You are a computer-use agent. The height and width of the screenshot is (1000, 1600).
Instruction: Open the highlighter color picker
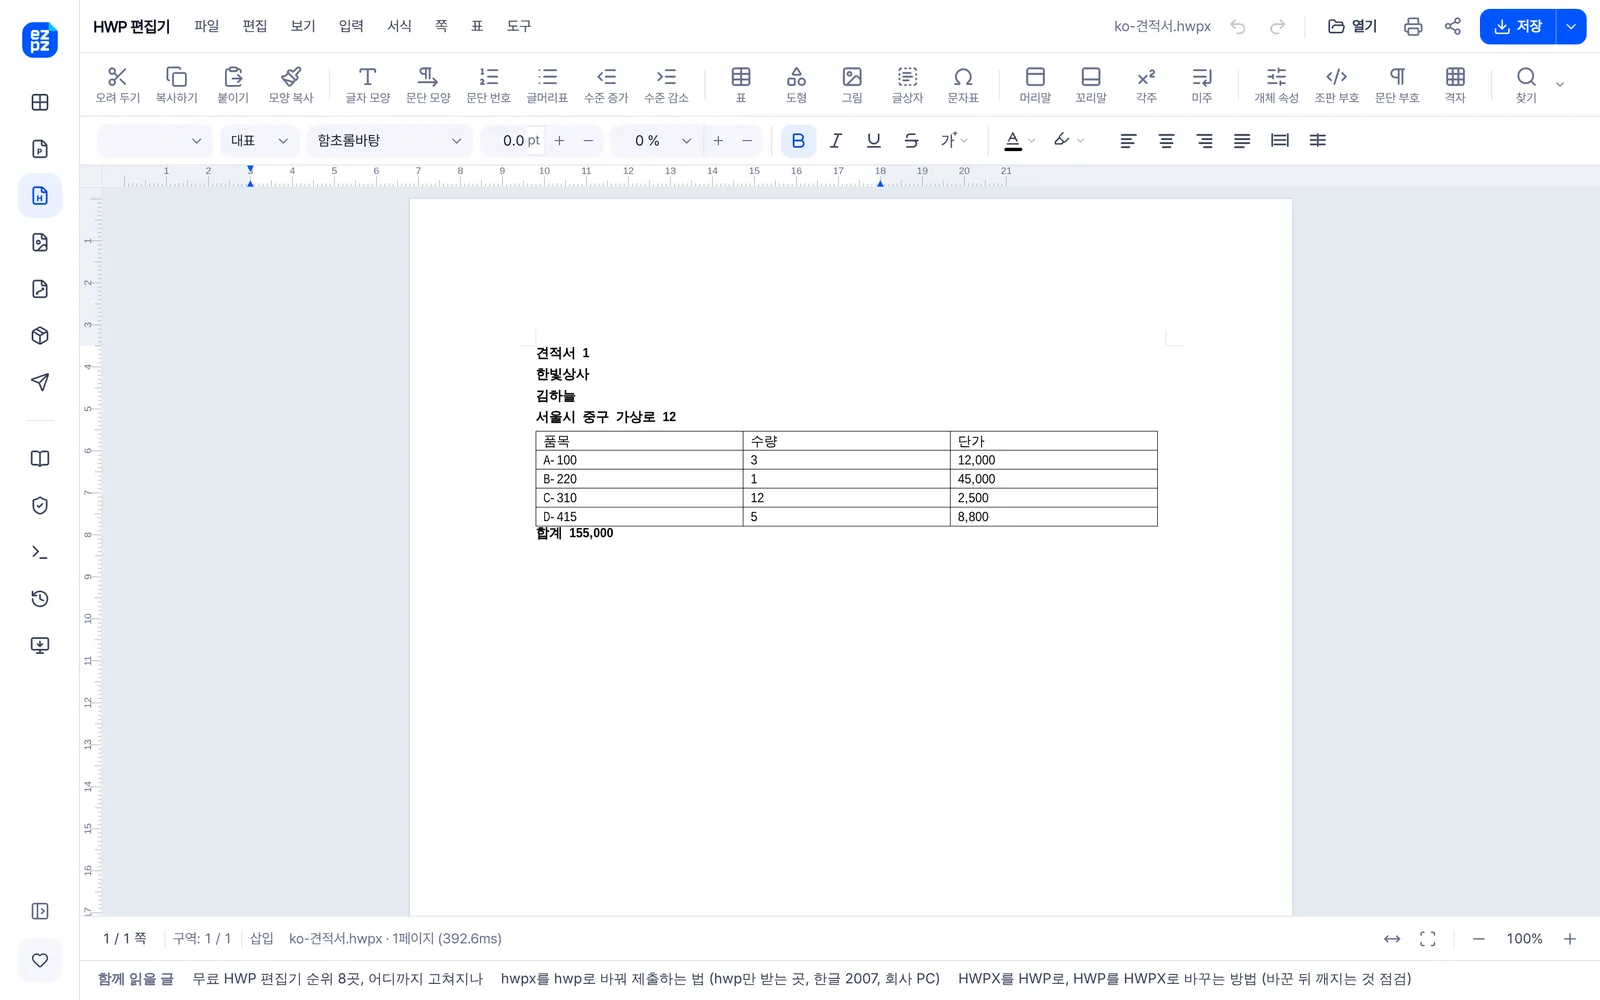click(x=1062, y=141)
